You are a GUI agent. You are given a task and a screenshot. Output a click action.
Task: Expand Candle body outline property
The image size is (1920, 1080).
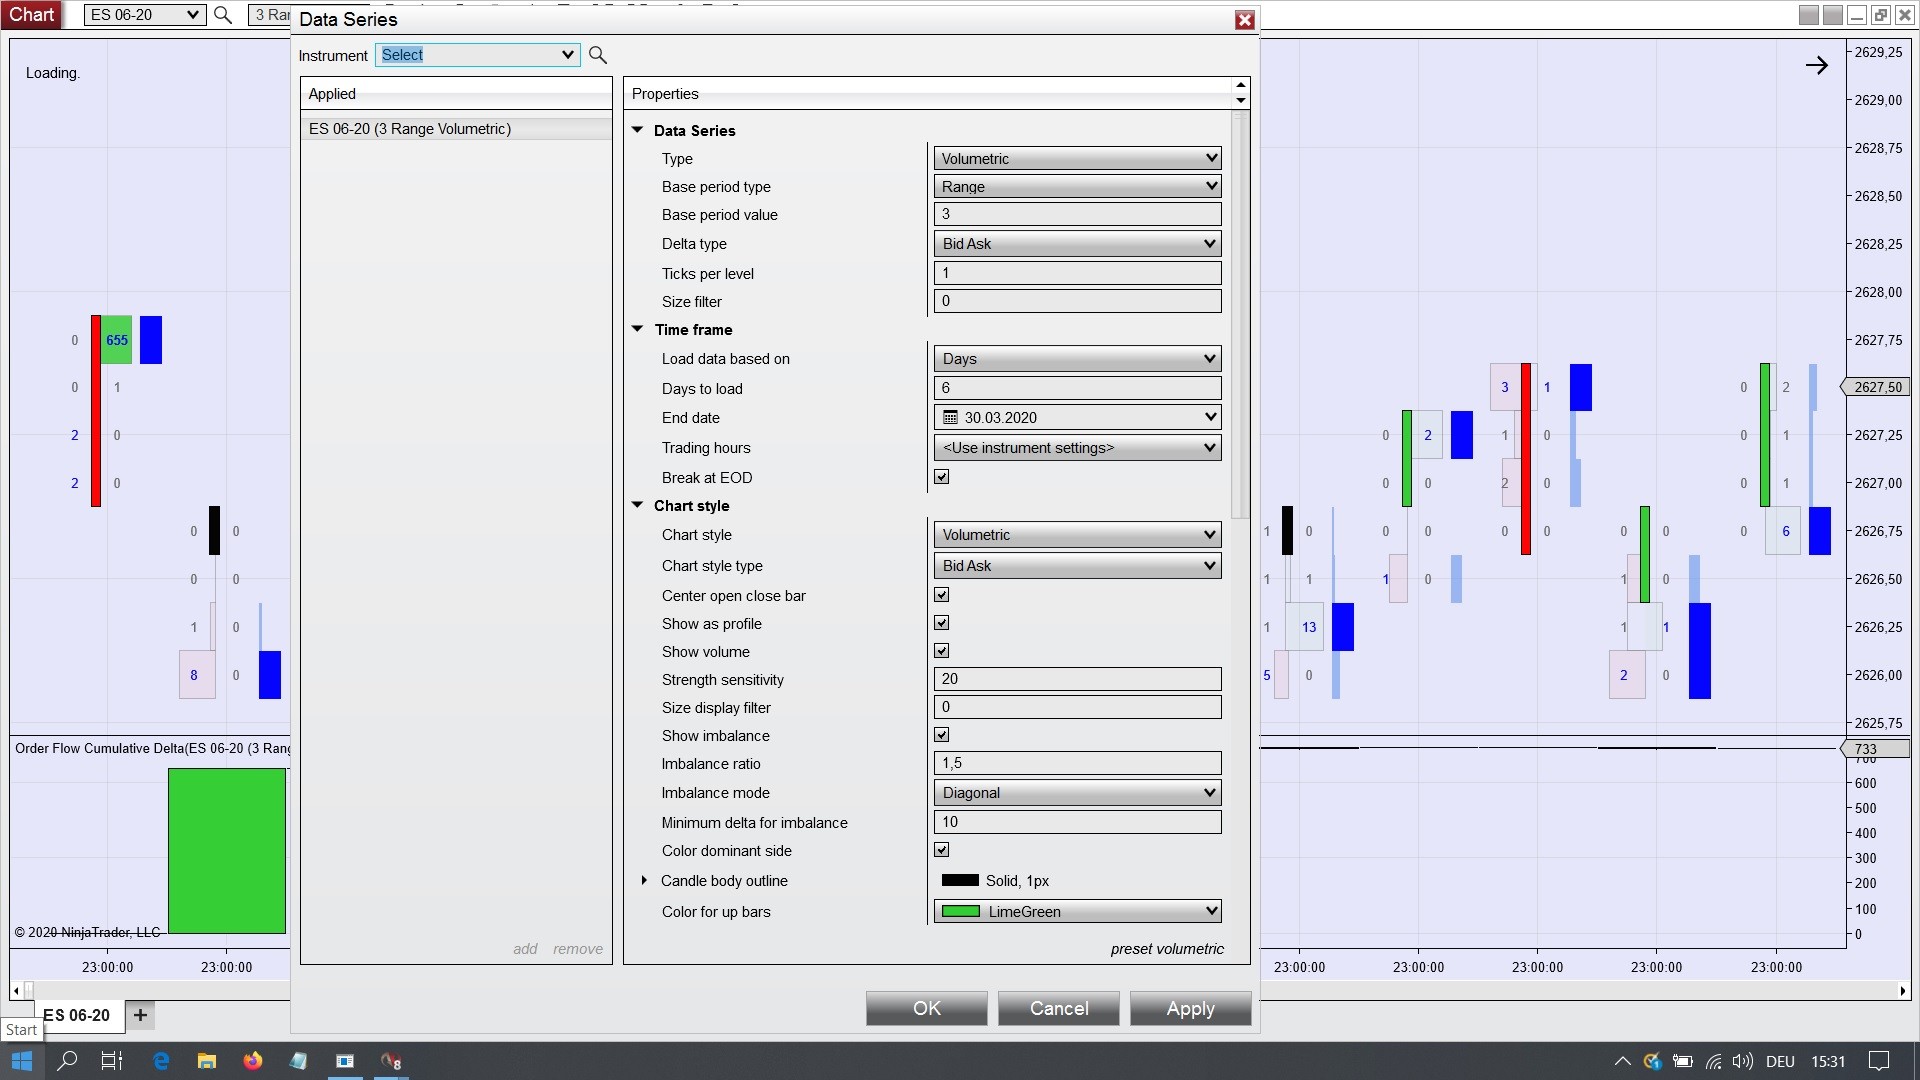(644, 881)
